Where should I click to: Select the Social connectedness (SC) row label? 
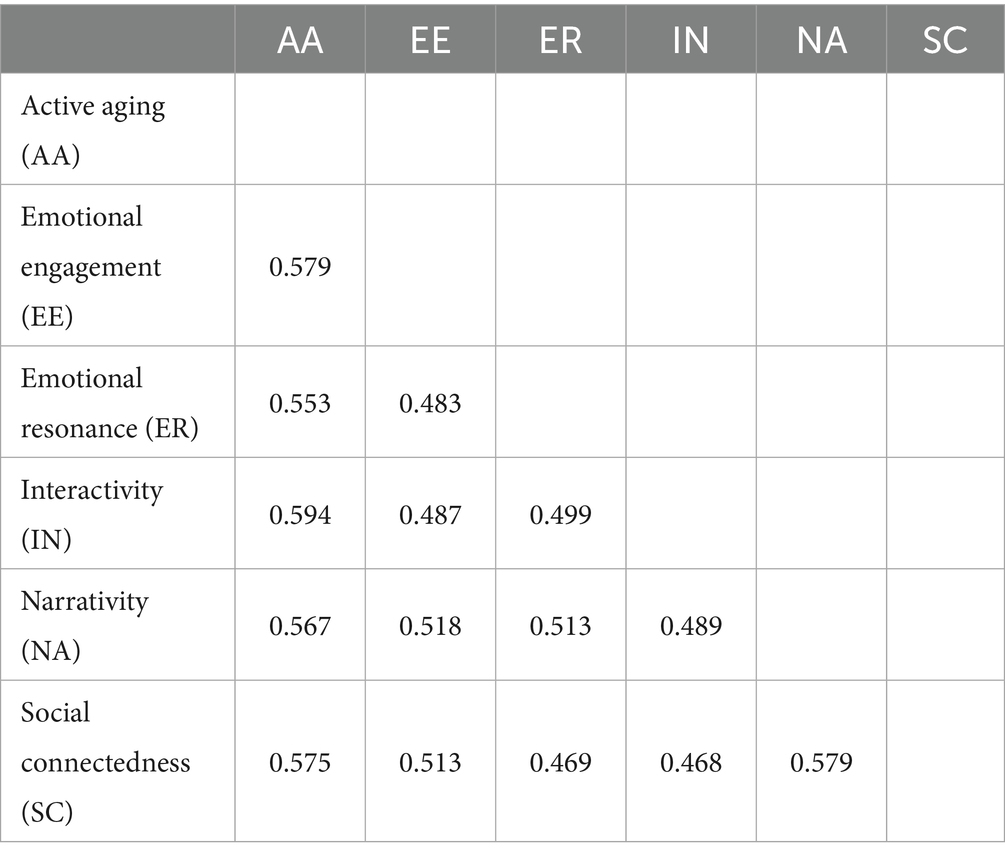click(106, 762)
